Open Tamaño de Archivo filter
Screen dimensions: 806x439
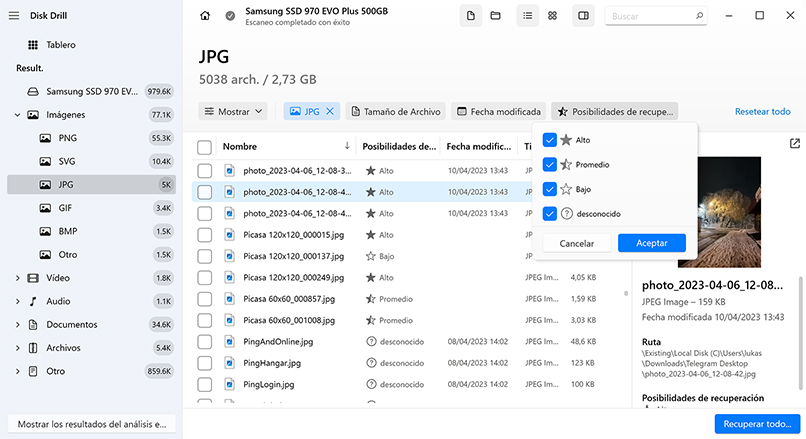396,111
